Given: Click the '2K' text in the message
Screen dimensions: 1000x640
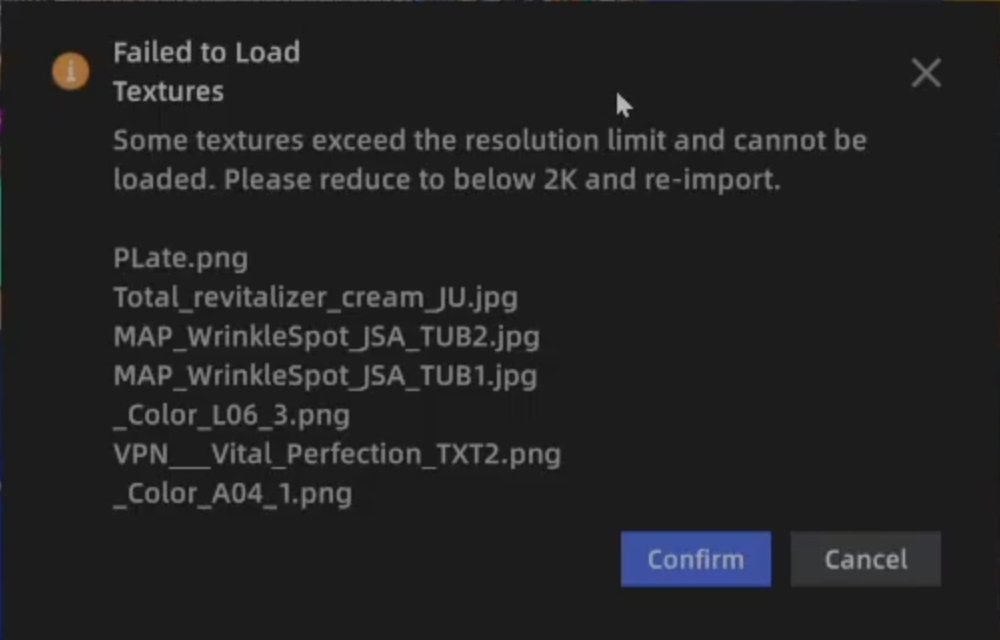Looking at the screenshot, I should click(560, 180).
